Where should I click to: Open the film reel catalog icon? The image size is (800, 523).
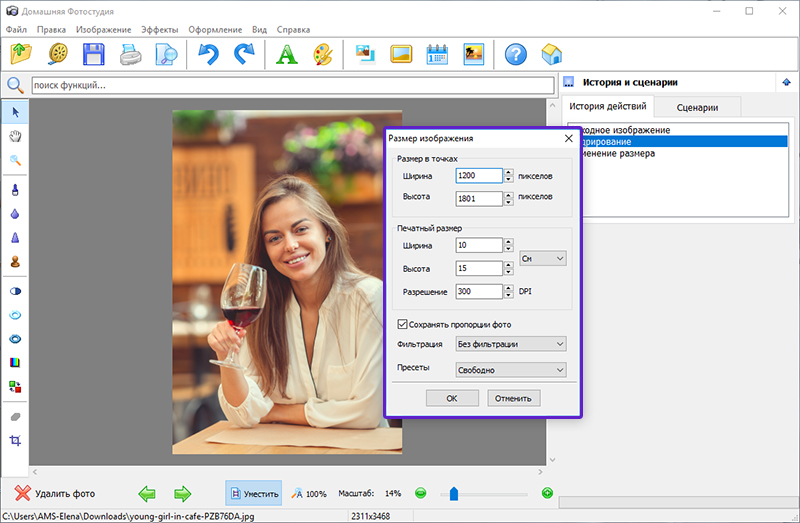click(58, 54)
